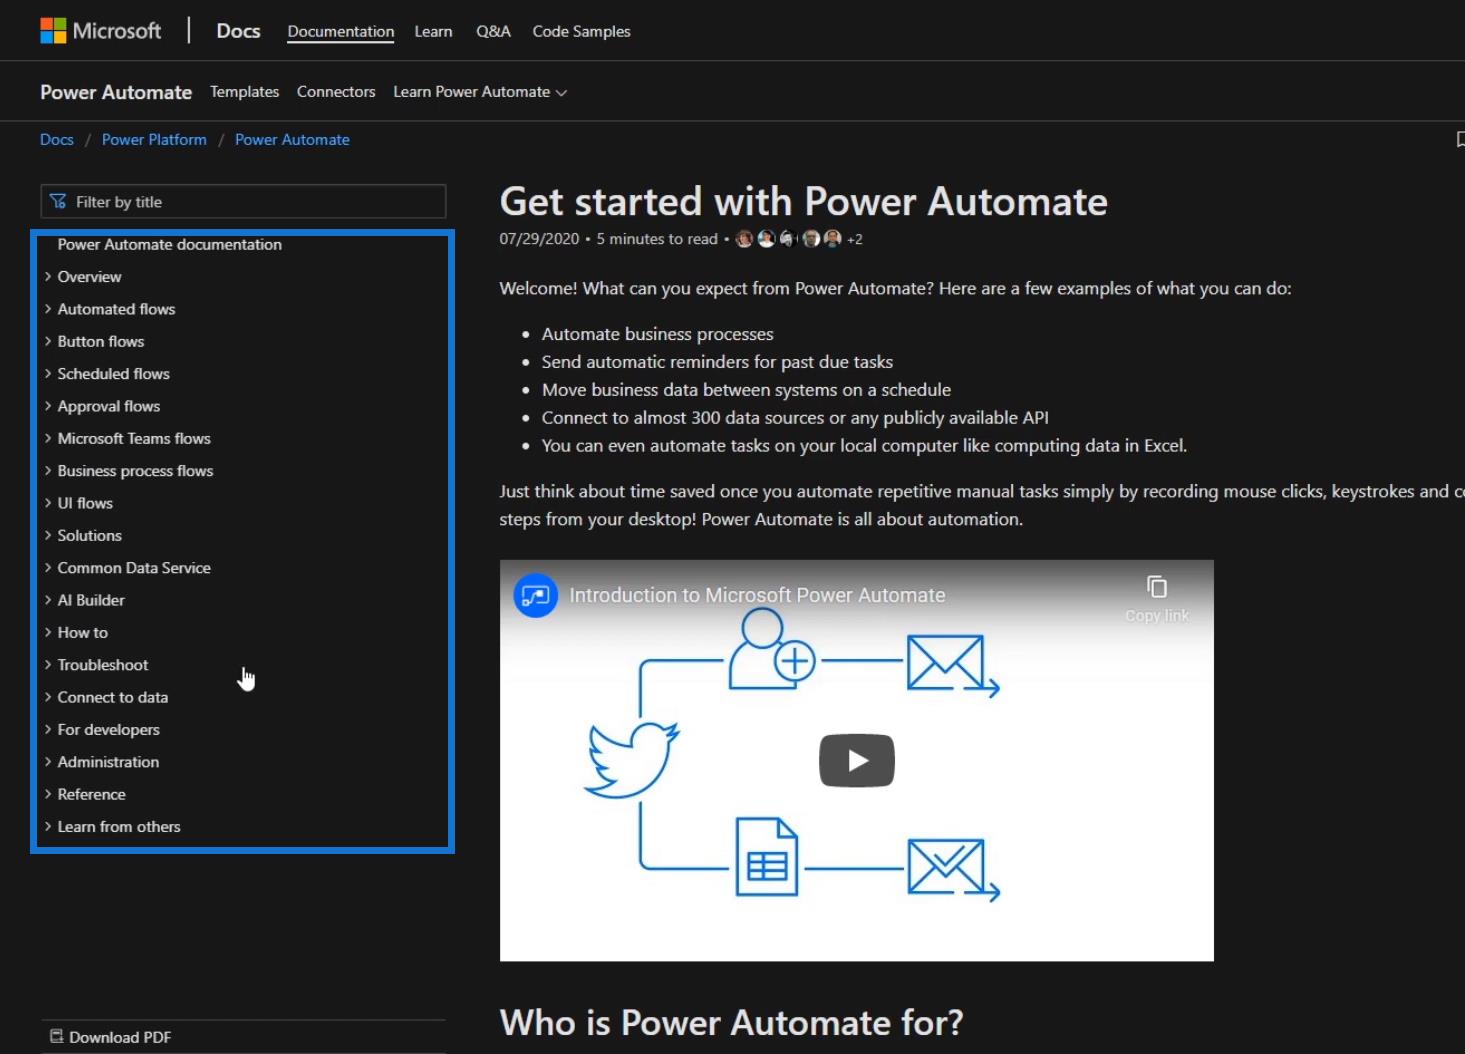Open Power Automate documentation tree item

coord(170,244)
